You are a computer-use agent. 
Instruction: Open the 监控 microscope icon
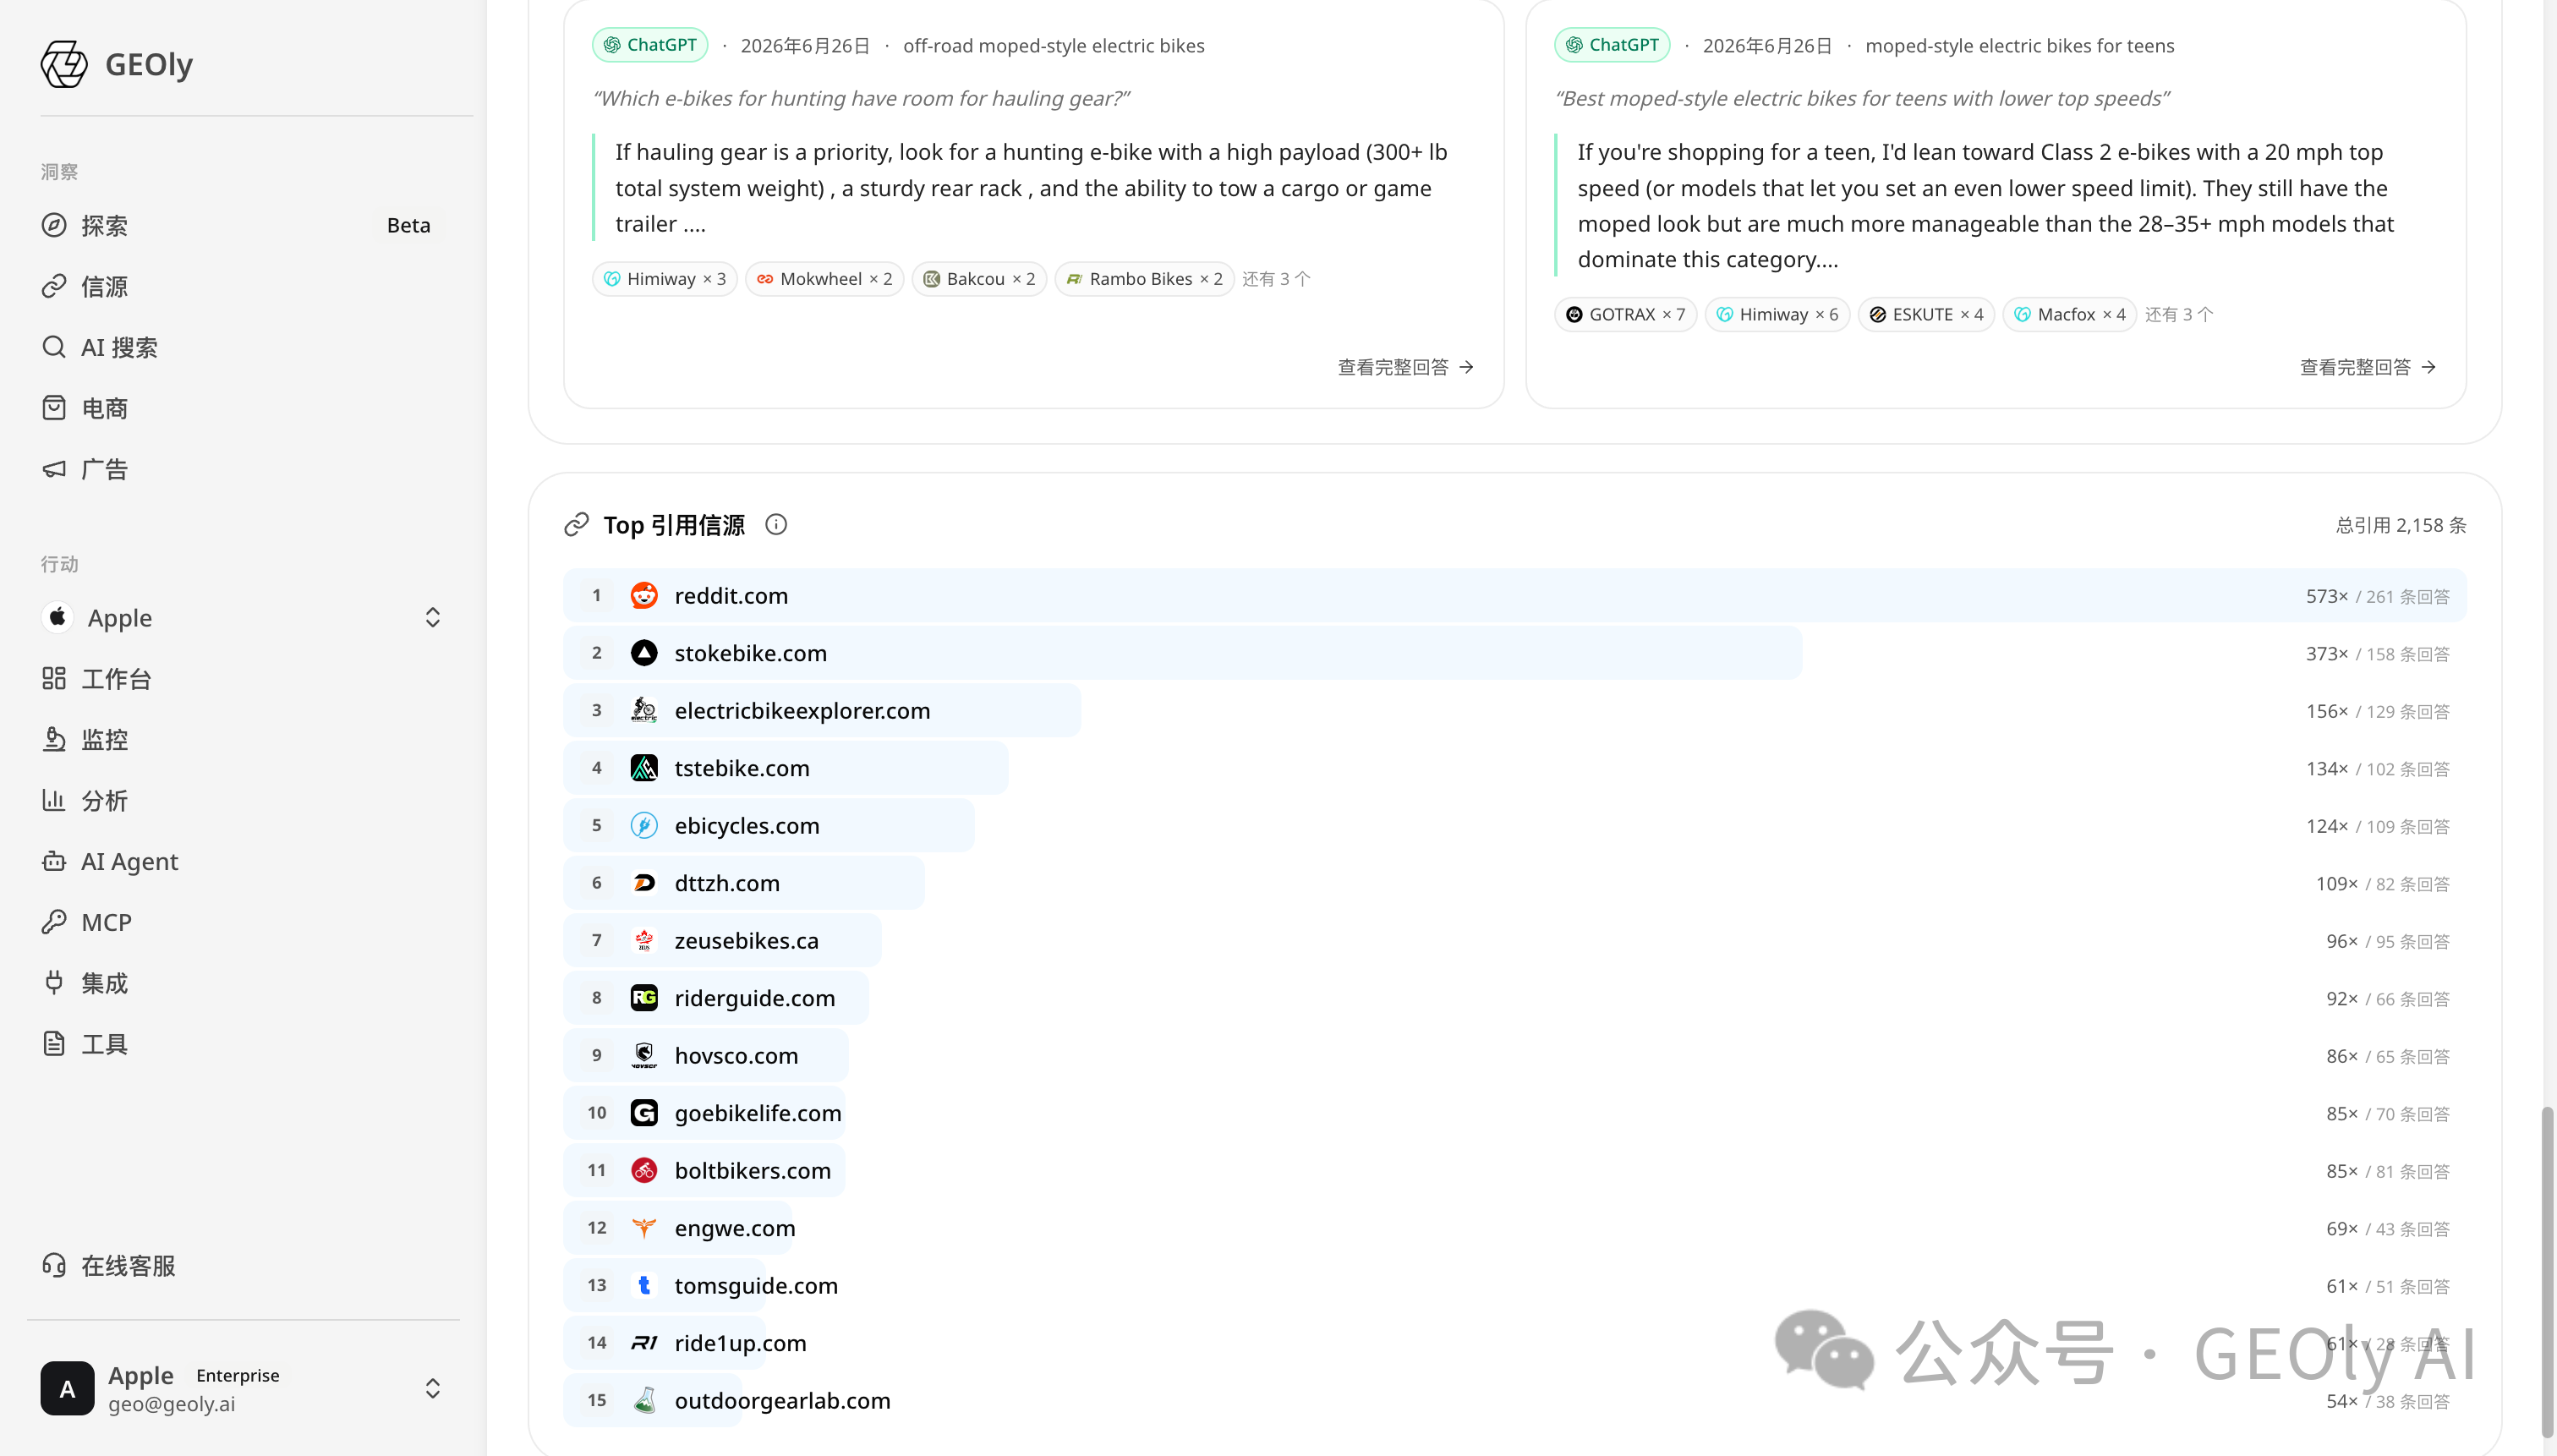(x=54, y=739)
